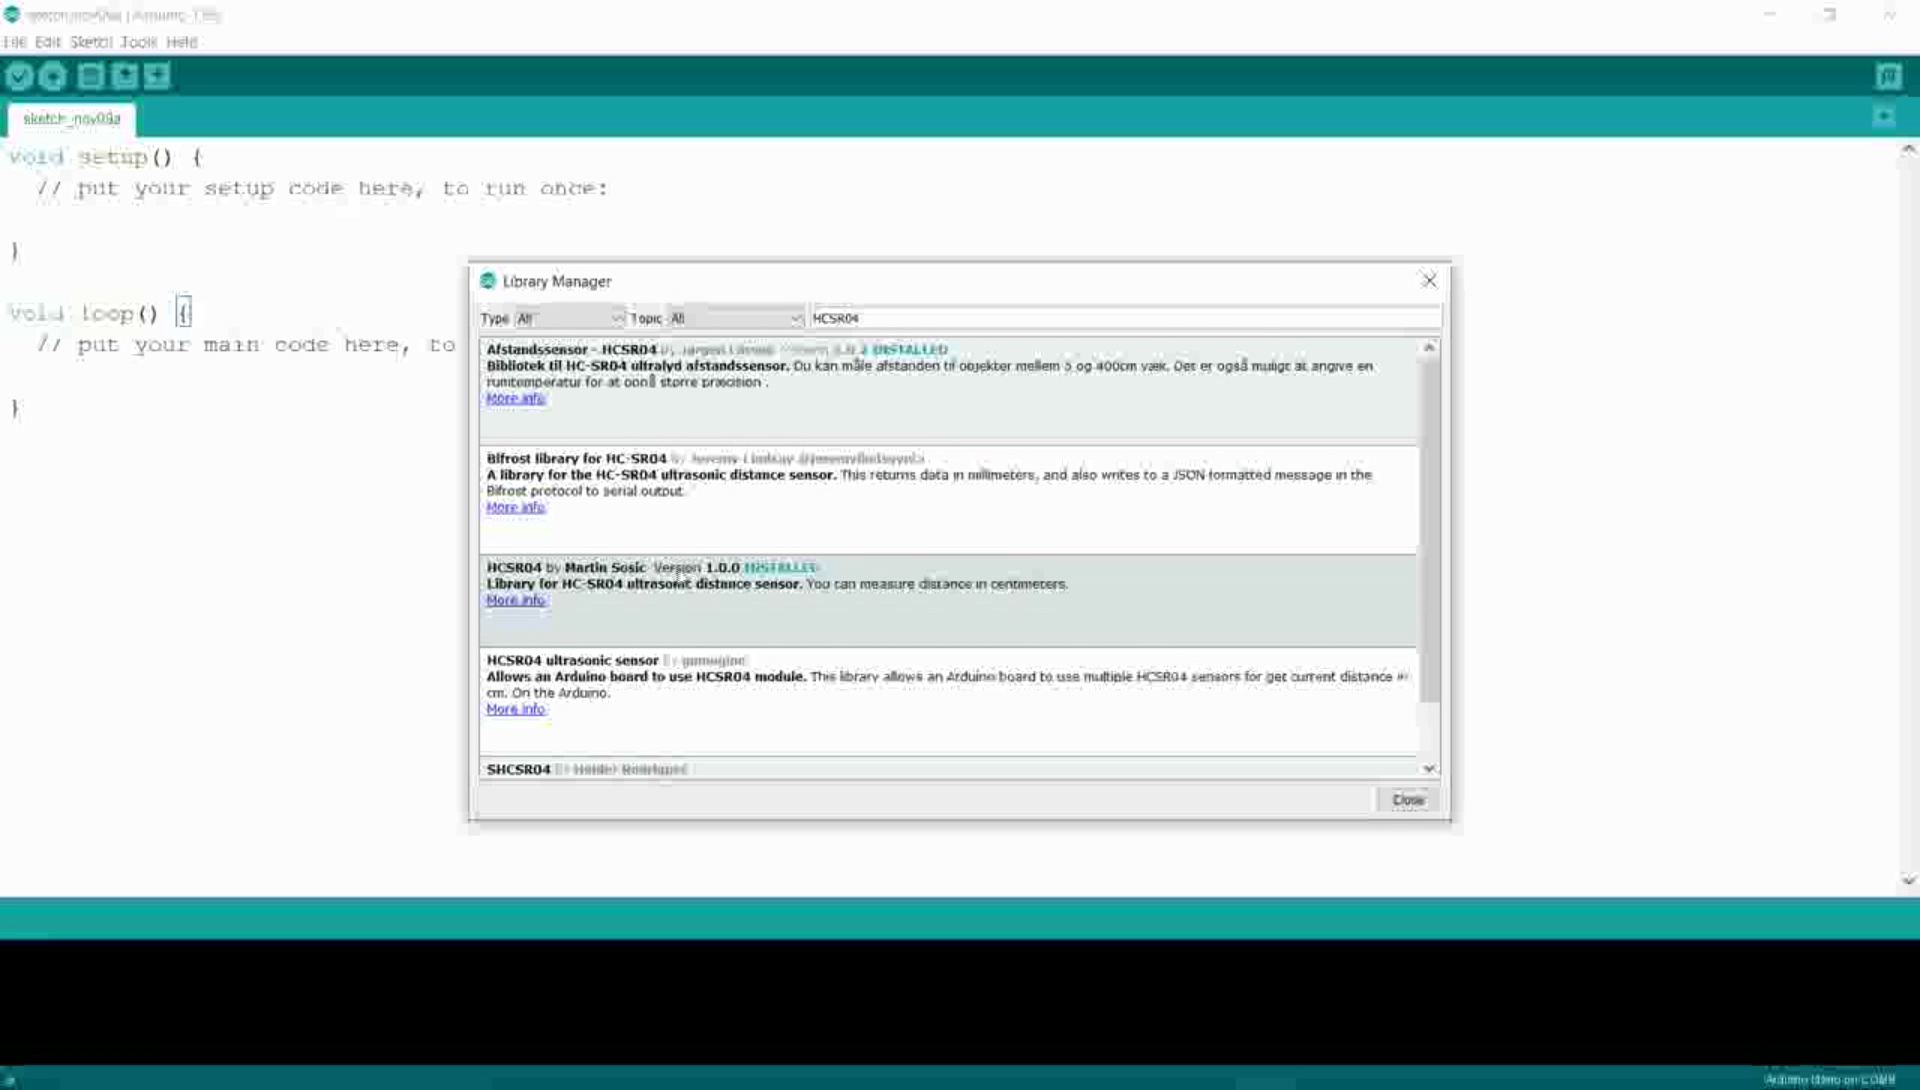This screenshot has height=1090, width=1920.
Task: Click the Save sketch icon
Action: [157, 76]
